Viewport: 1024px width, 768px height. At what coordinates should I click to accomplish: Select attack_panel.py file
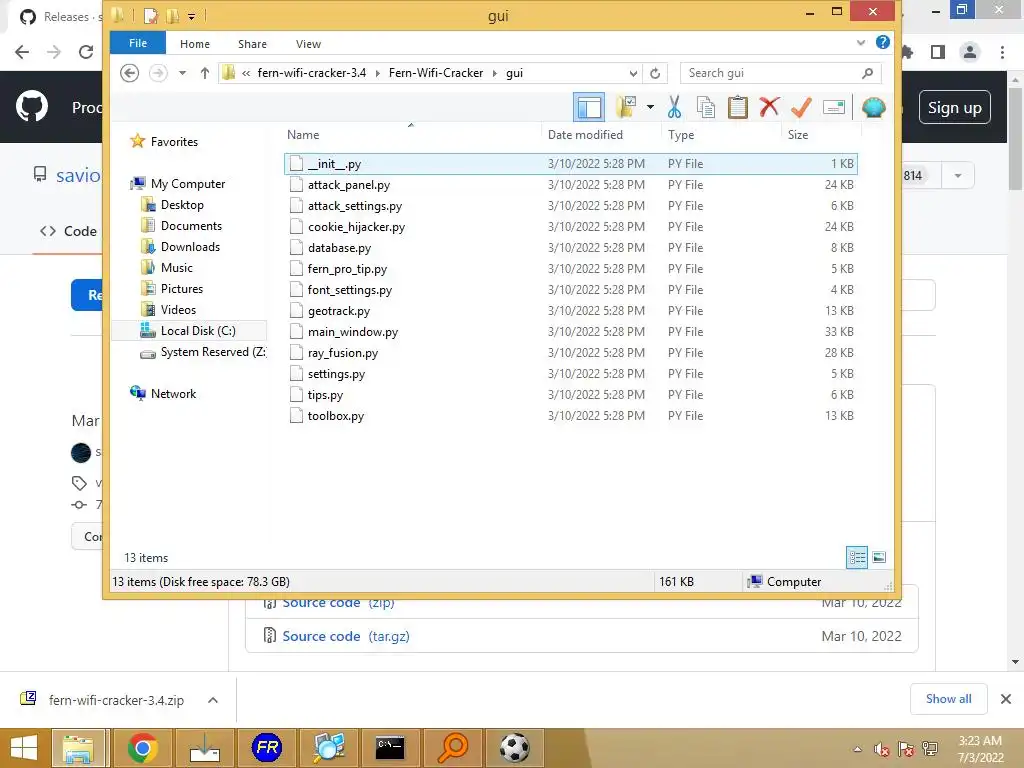(571, 185)
